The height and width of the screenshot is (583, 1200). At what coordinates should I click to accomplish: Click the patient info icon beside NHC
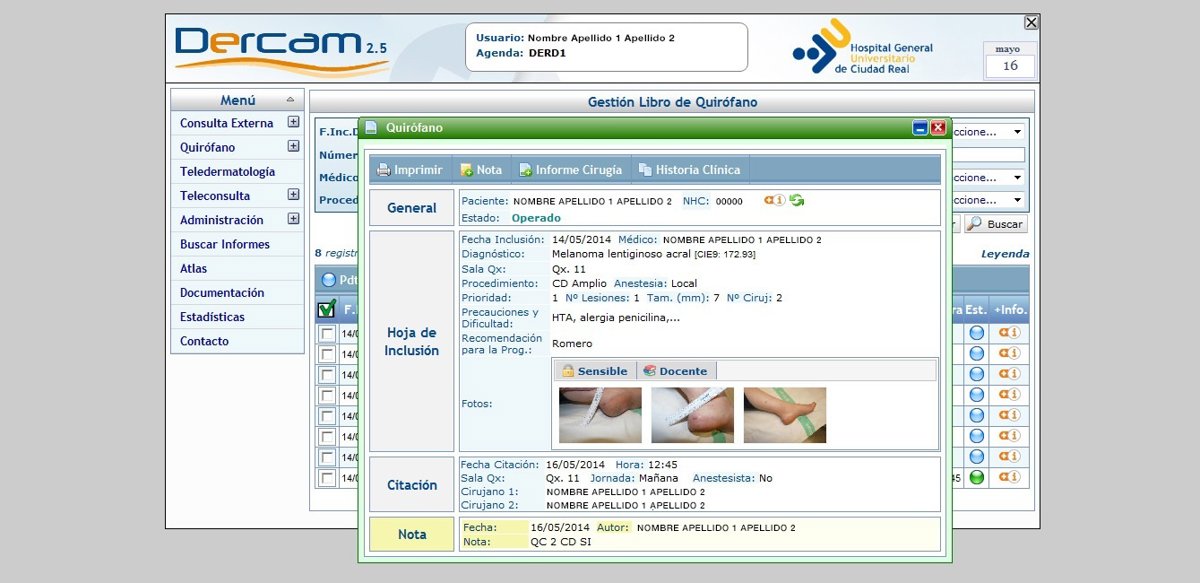(774, 201)
